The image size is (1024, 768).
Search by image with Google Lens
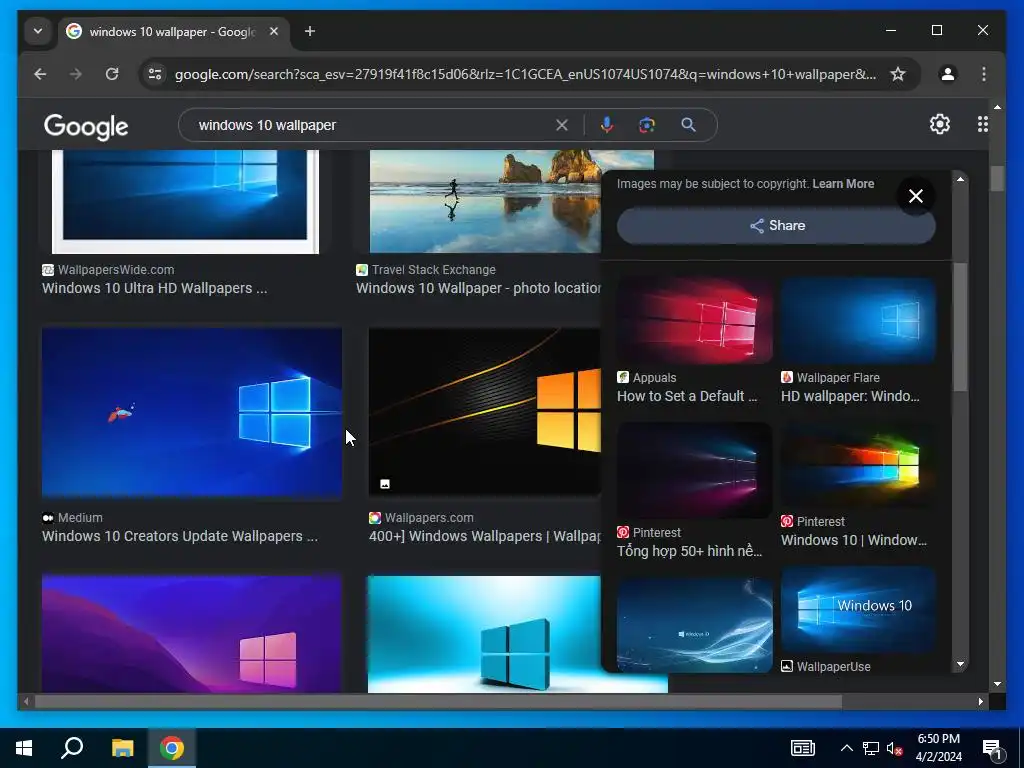point(647,125)
